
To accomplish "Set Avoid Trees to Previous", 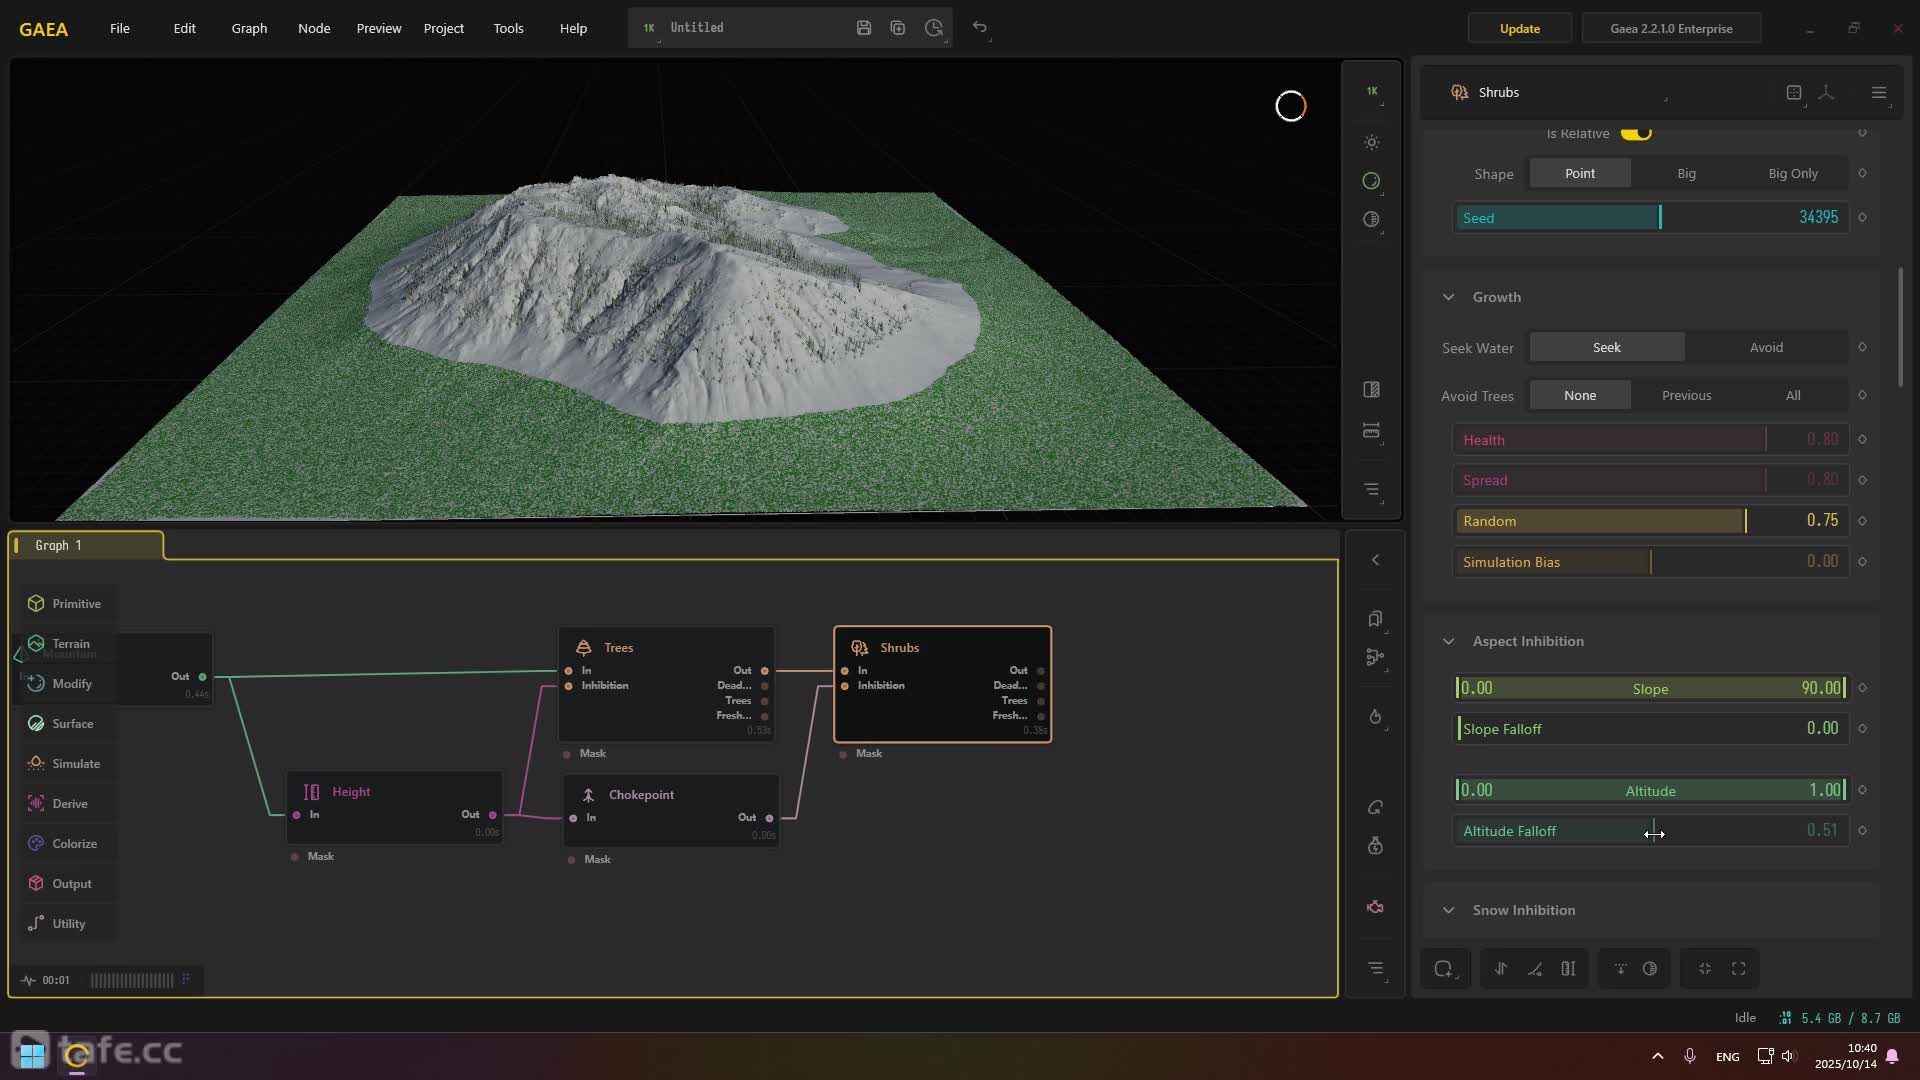I will [1686, 396].
